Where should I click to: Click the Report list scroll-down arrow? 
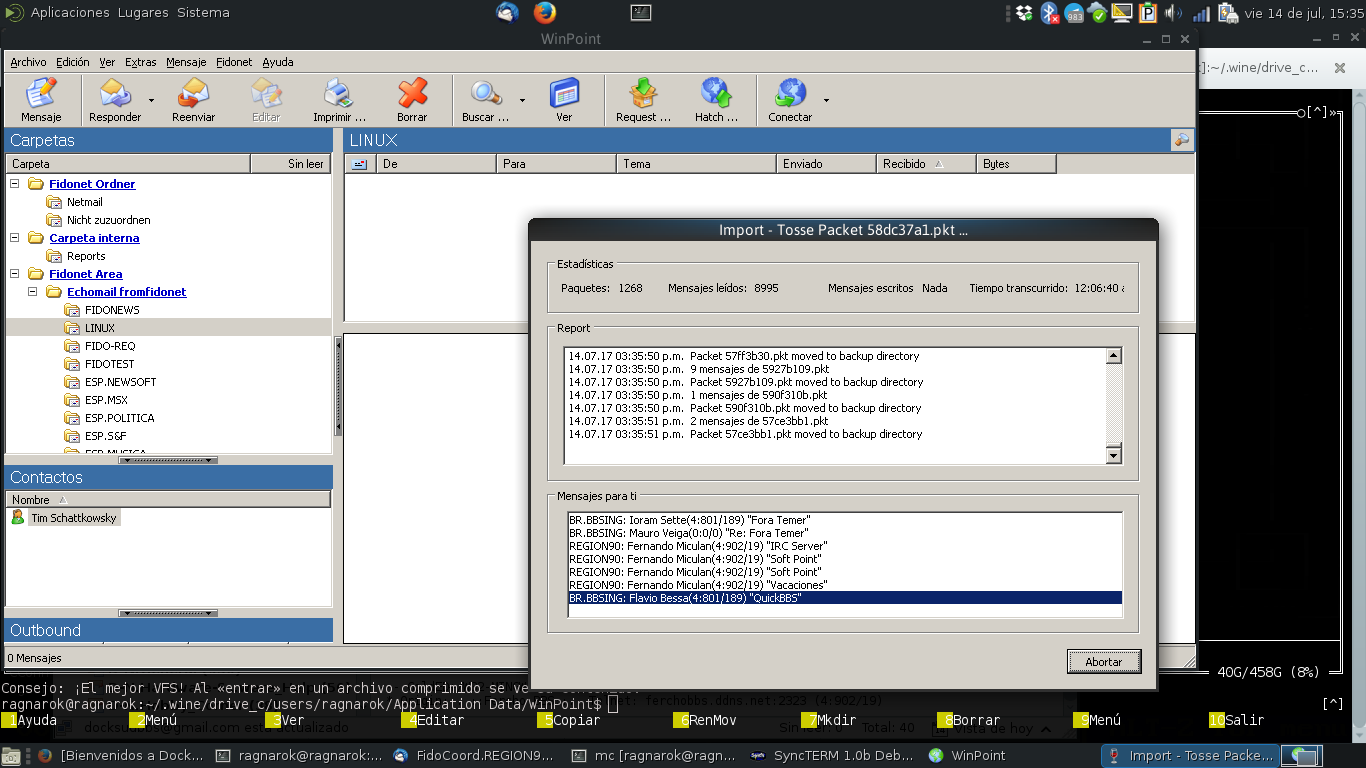pos(1114,456)
